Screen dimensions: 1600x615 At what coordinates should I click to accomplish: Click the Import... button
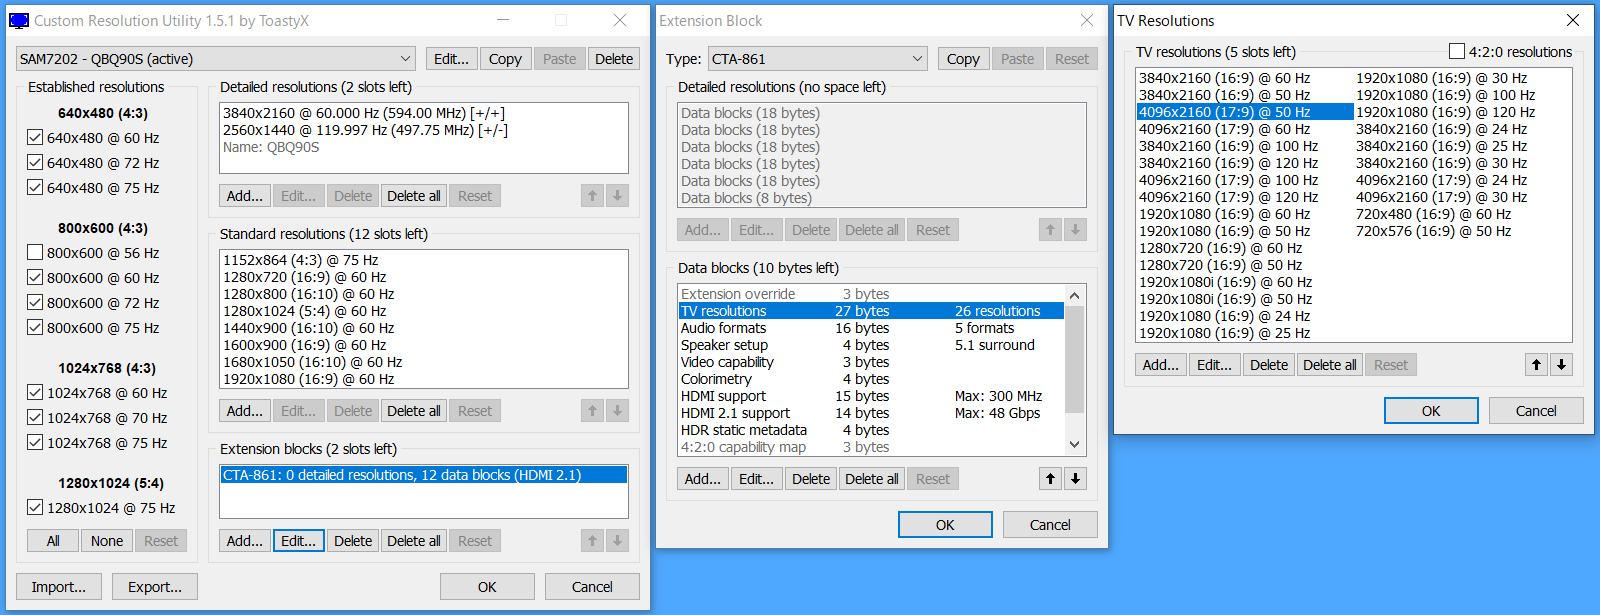pos(59,587)
